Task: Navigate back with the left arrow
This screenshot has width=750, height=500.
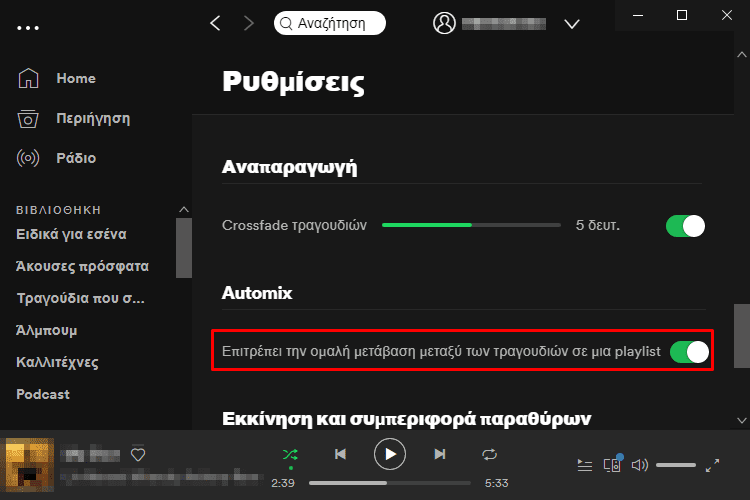Action: tap(215, 23)
